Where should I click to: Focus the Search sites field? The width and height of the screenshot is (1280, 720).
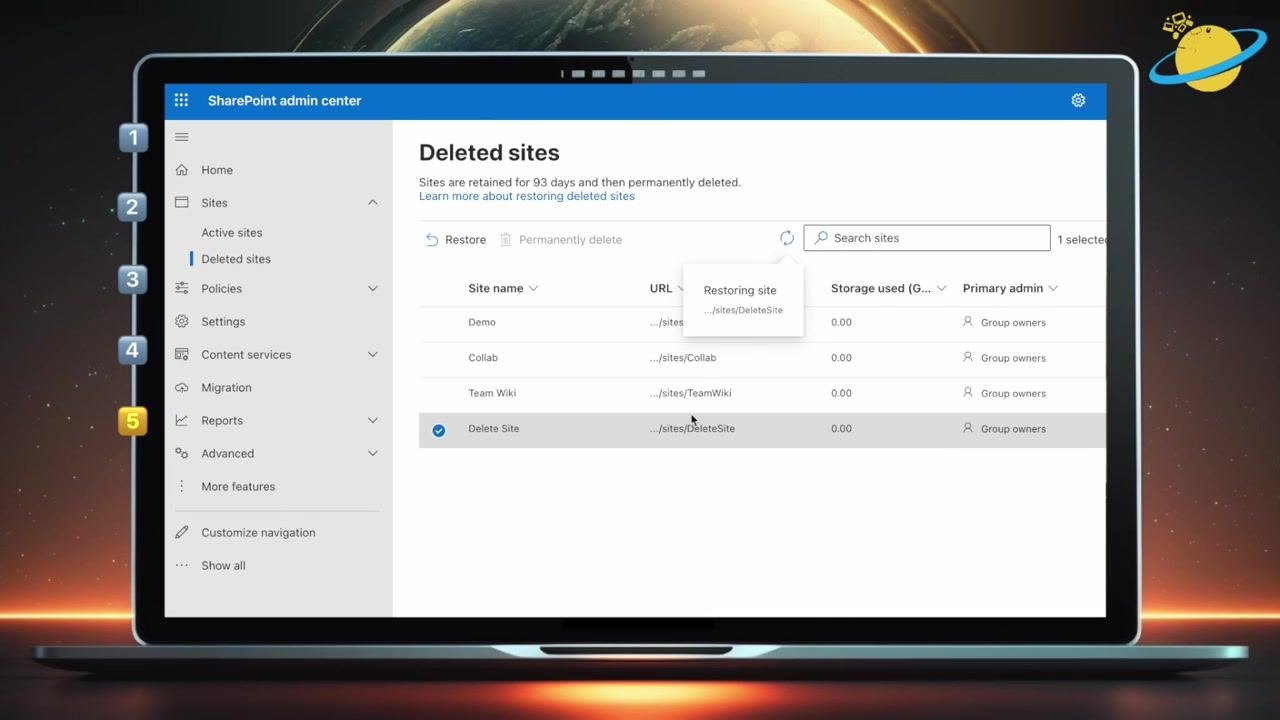click(927, 238)
